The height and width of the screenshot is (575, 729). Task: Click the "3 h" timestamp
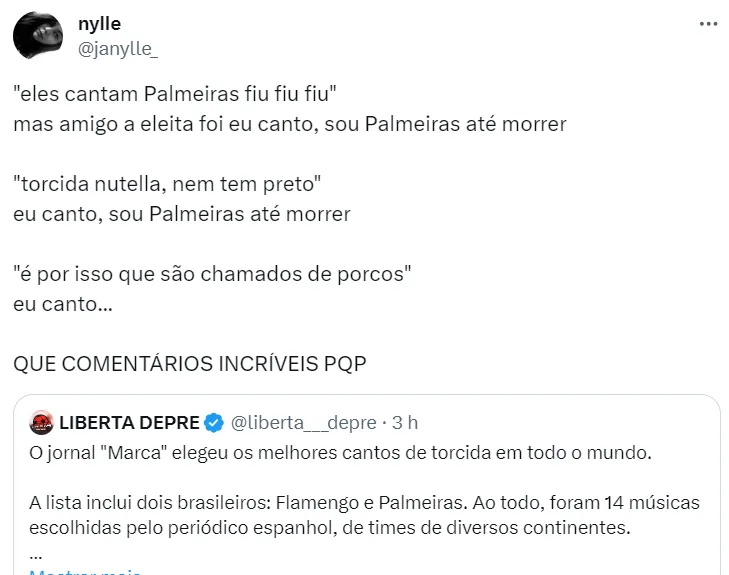[405, 422]
